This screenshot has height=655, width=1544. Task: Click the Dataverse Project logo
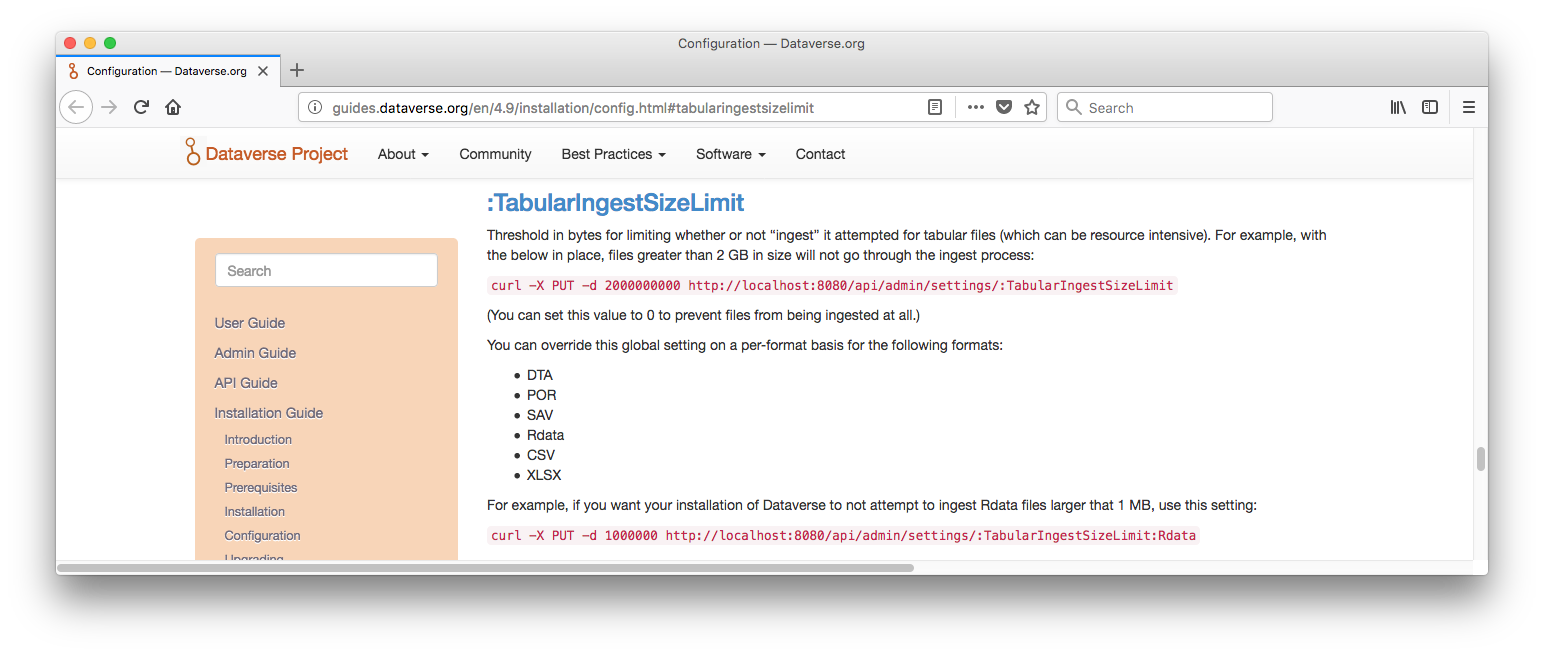coord(266,153)
